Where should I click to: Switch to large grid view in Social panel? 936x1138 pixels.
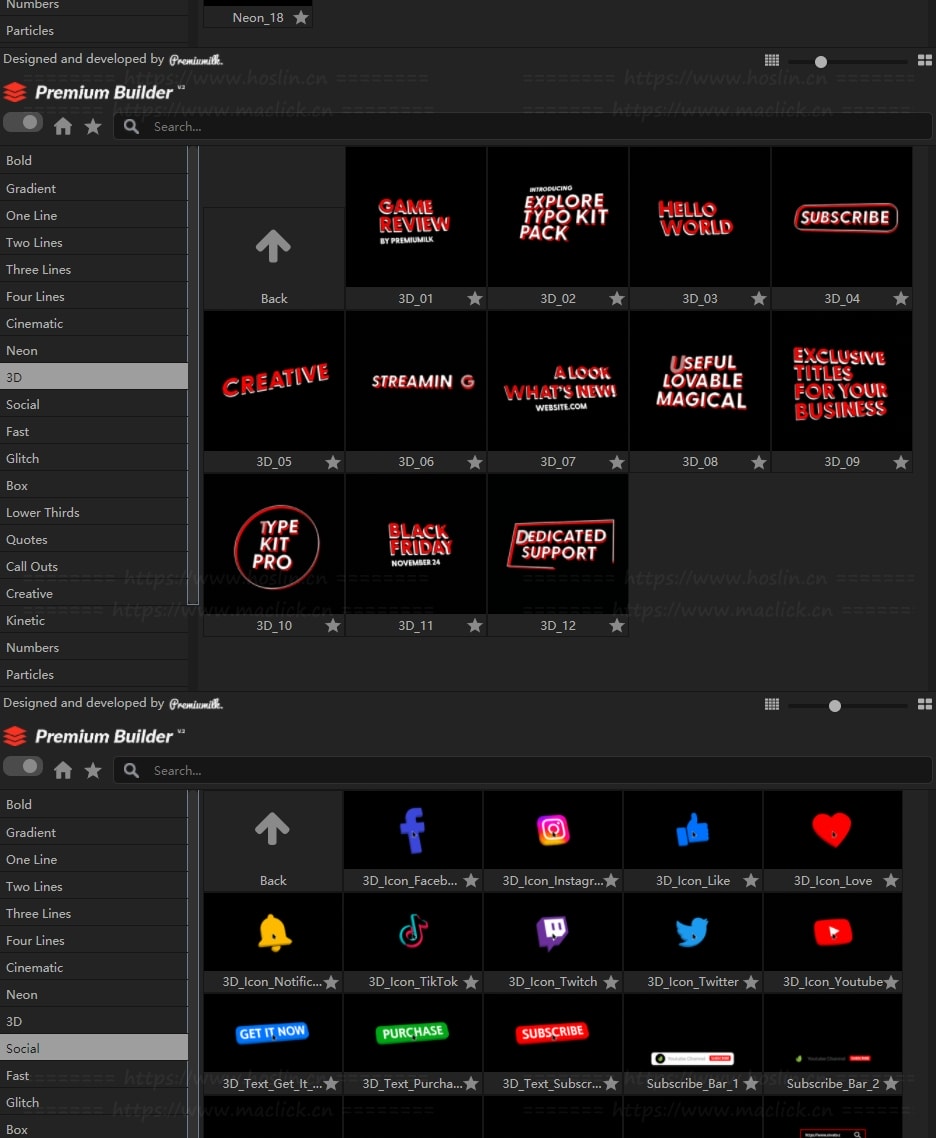(x=925, y=704)
